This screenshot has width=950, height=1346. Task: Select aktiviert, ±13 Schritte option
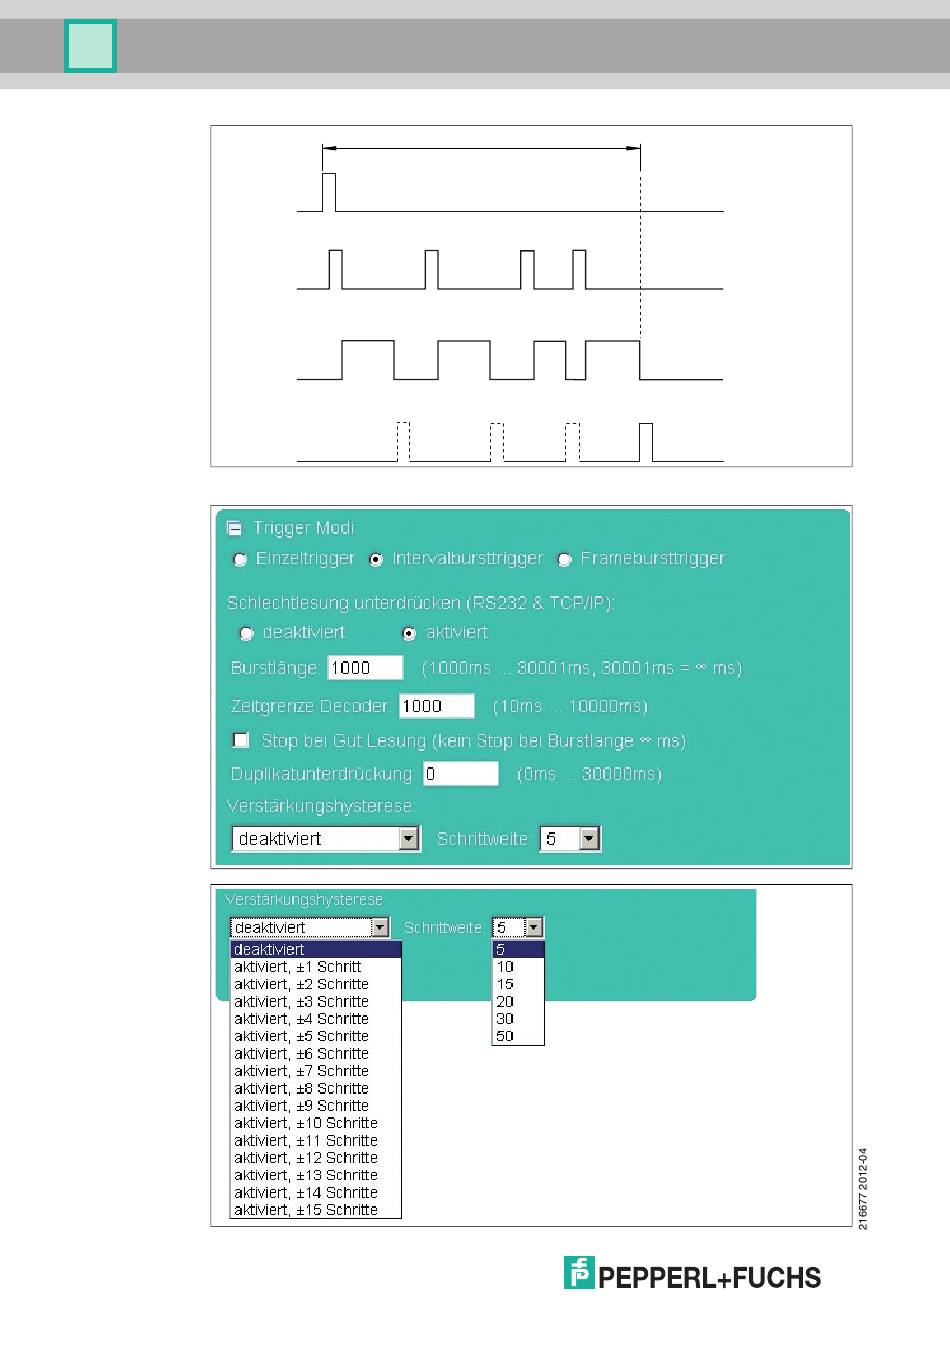click(316, 1176)
